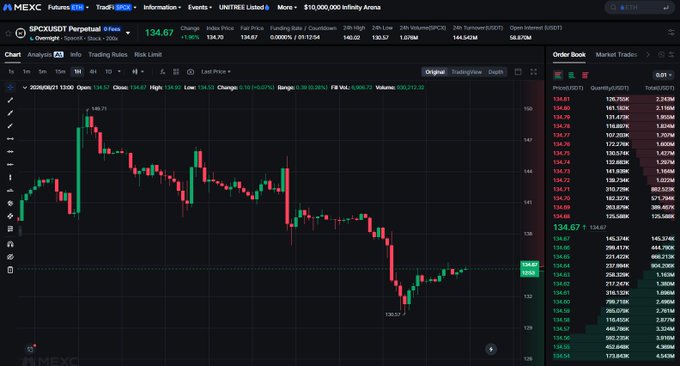The image size is (680, 366).
Task: Open the $10,000,000 Infinity Arena link
Action: pyautogui.click(x=342, y=7)
